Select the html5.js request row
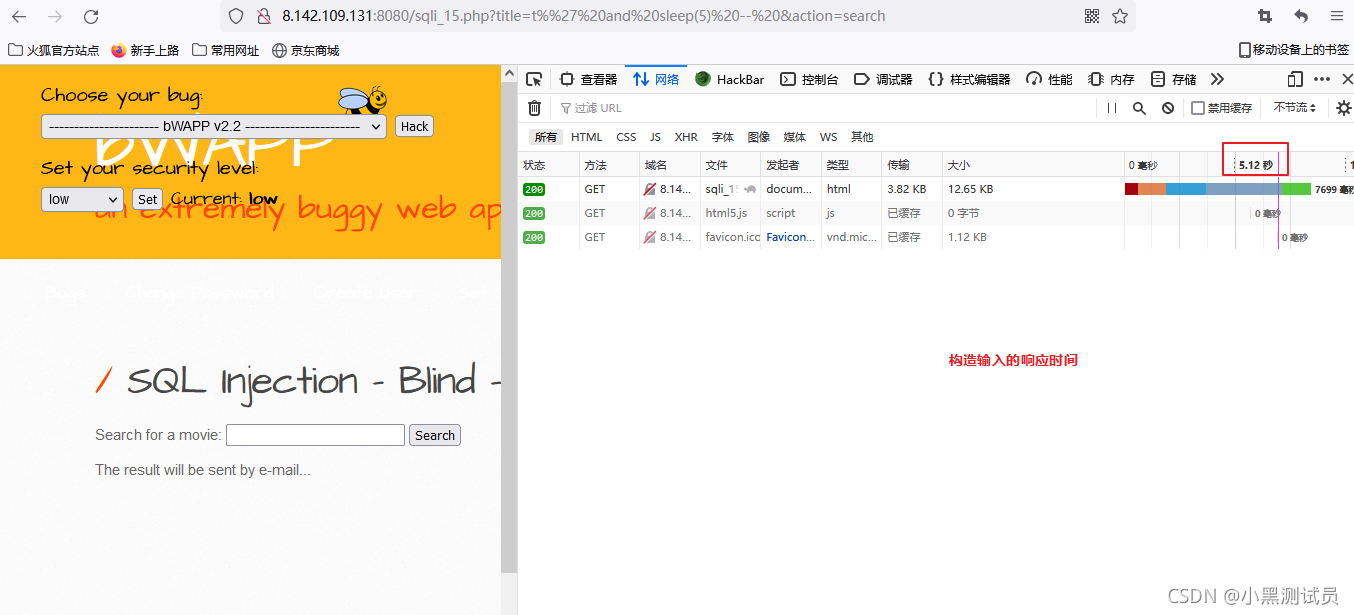1354x615 pixels. (x=936, y=213)
